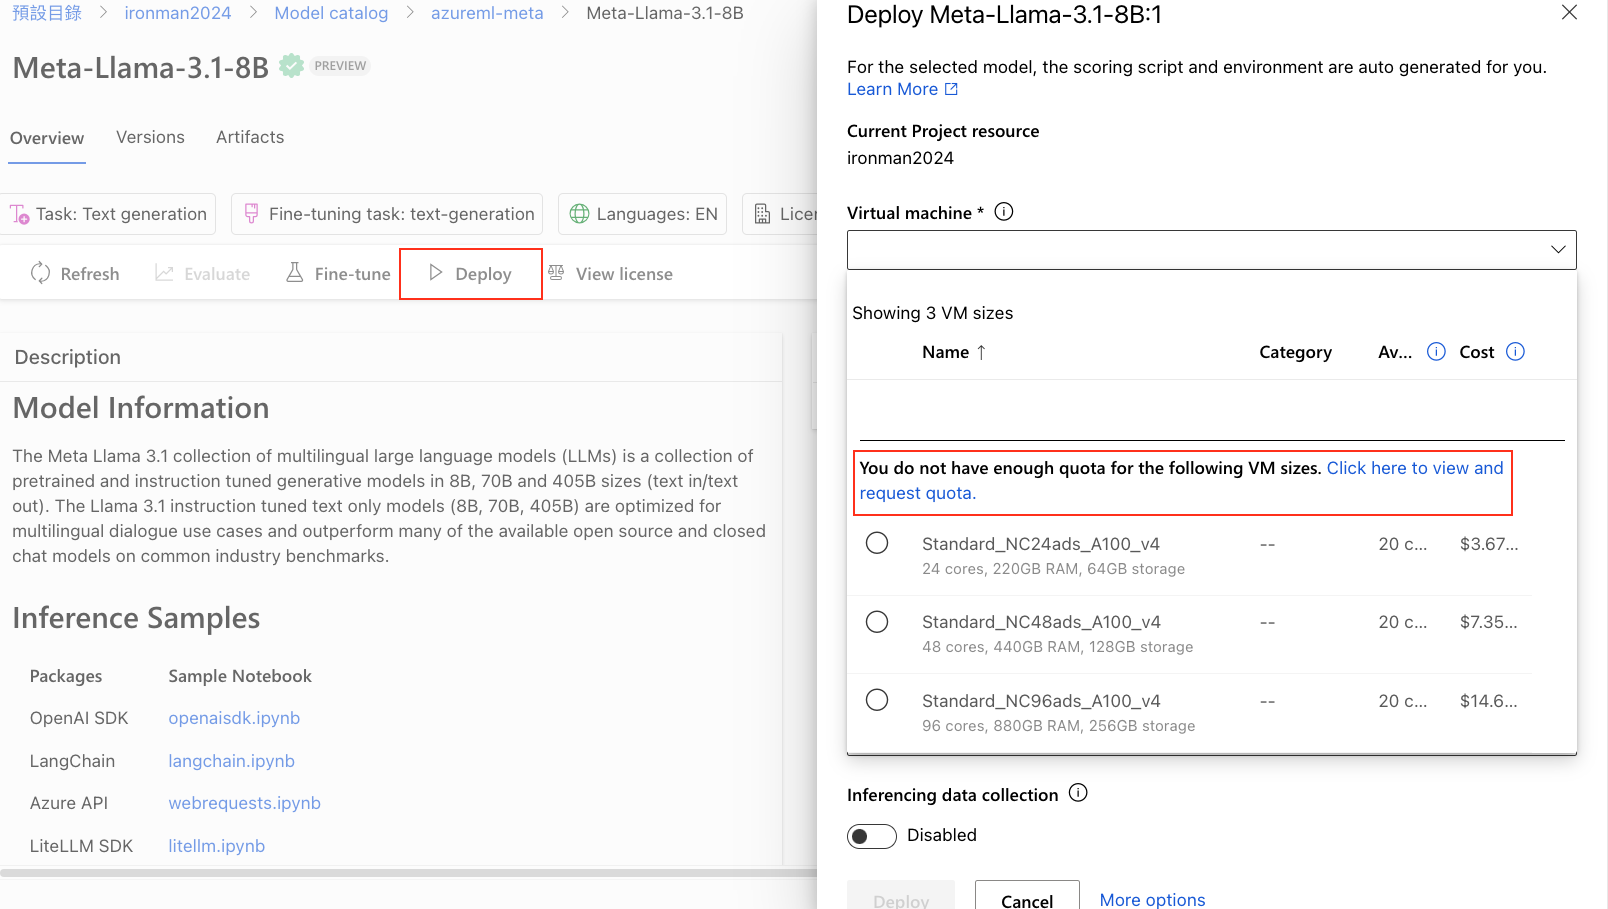Open the Virtual machine info tooltip icon
This screenshot has height=909, width=1608.
[x=1004, y=212]
